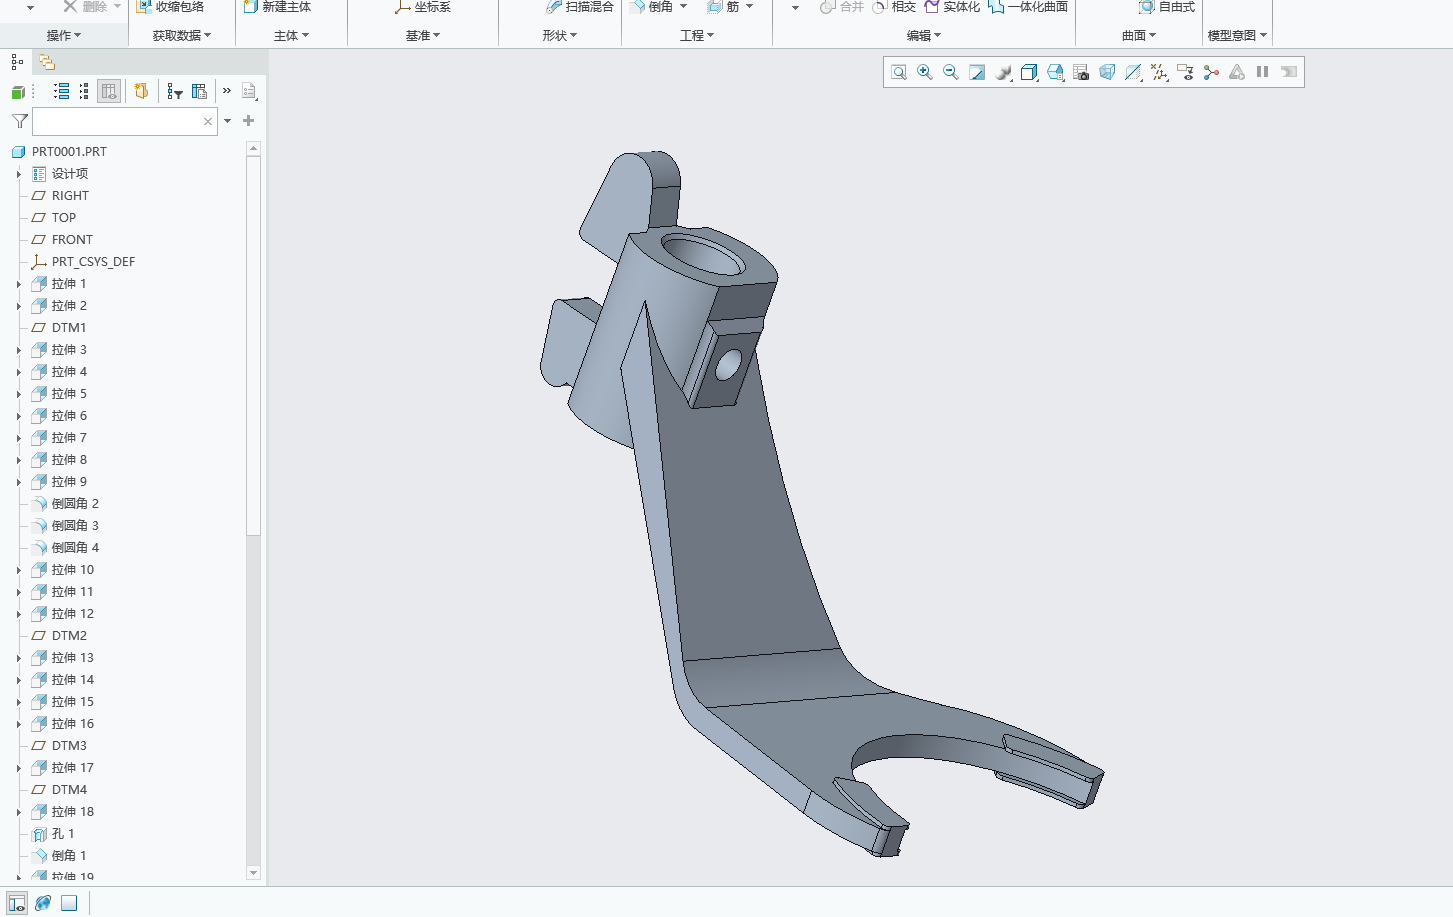Select 孔 1 feature in tree
The width and height of the screenshot is (1453, 917).
click(x=53, y=834)
